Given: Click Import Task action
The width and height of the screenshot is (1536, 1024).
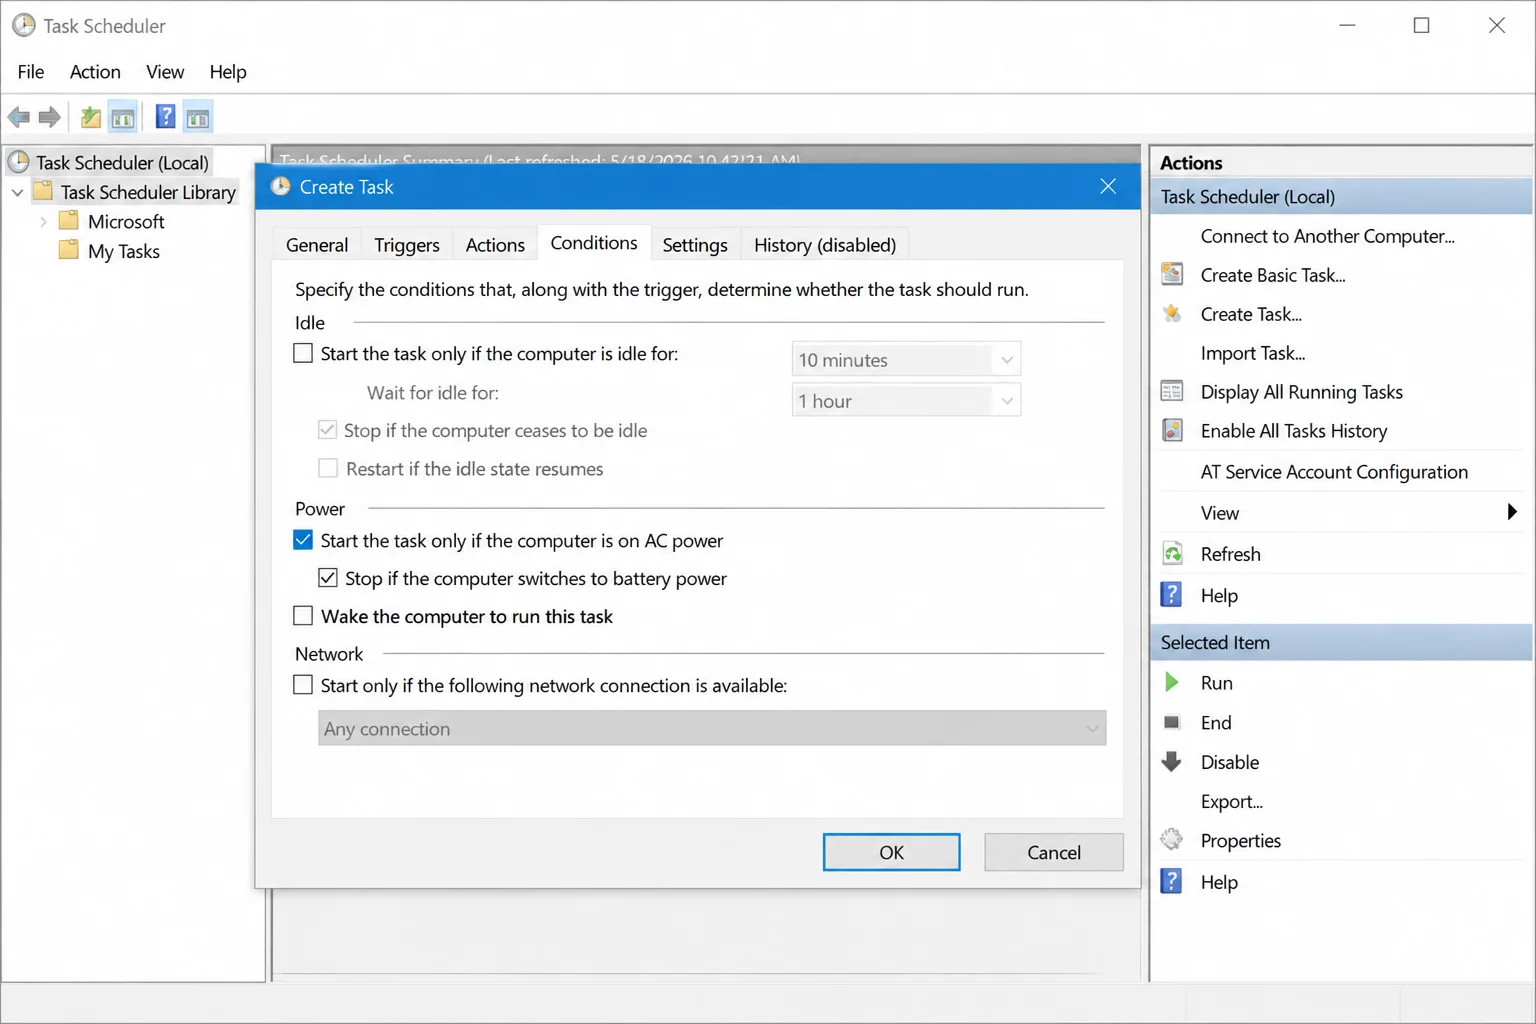Looking at the screenshot, I should [x=1253, y=353].
